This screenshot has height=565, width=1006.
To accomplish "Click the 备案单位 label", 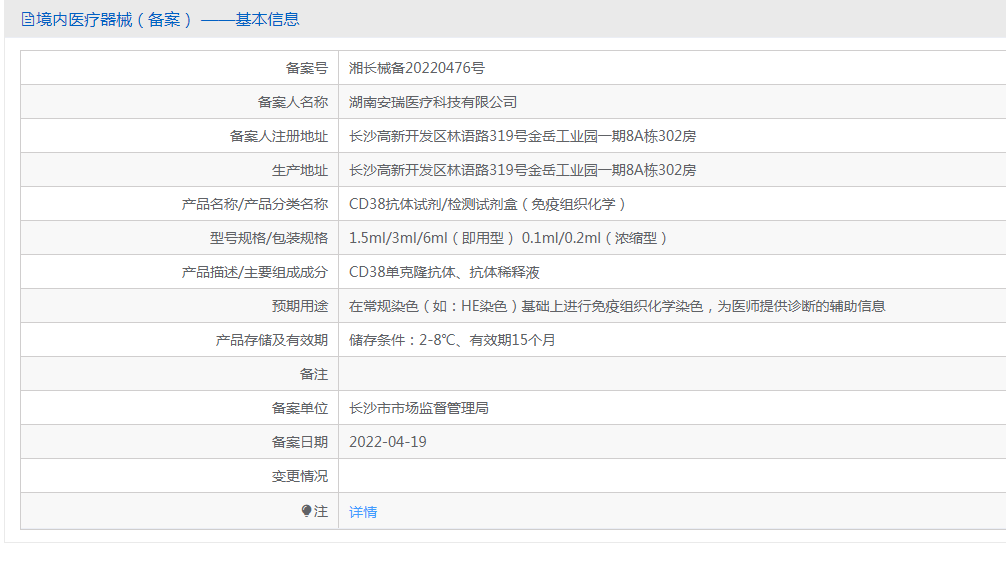I will pyautogui.click(x=300, y=408).
